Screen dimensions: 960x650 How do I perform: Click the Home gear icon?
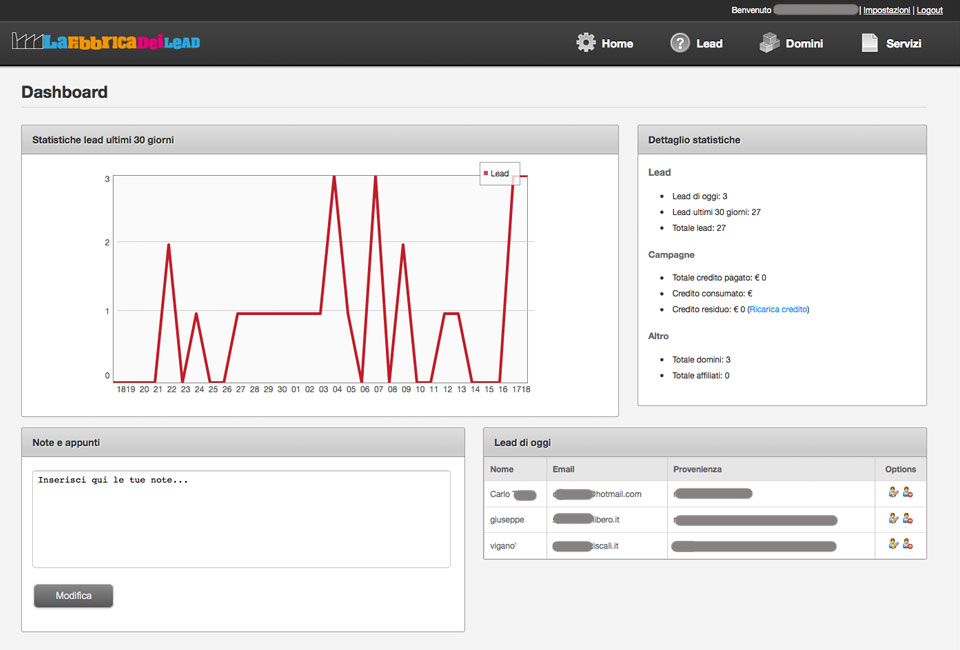586,43
